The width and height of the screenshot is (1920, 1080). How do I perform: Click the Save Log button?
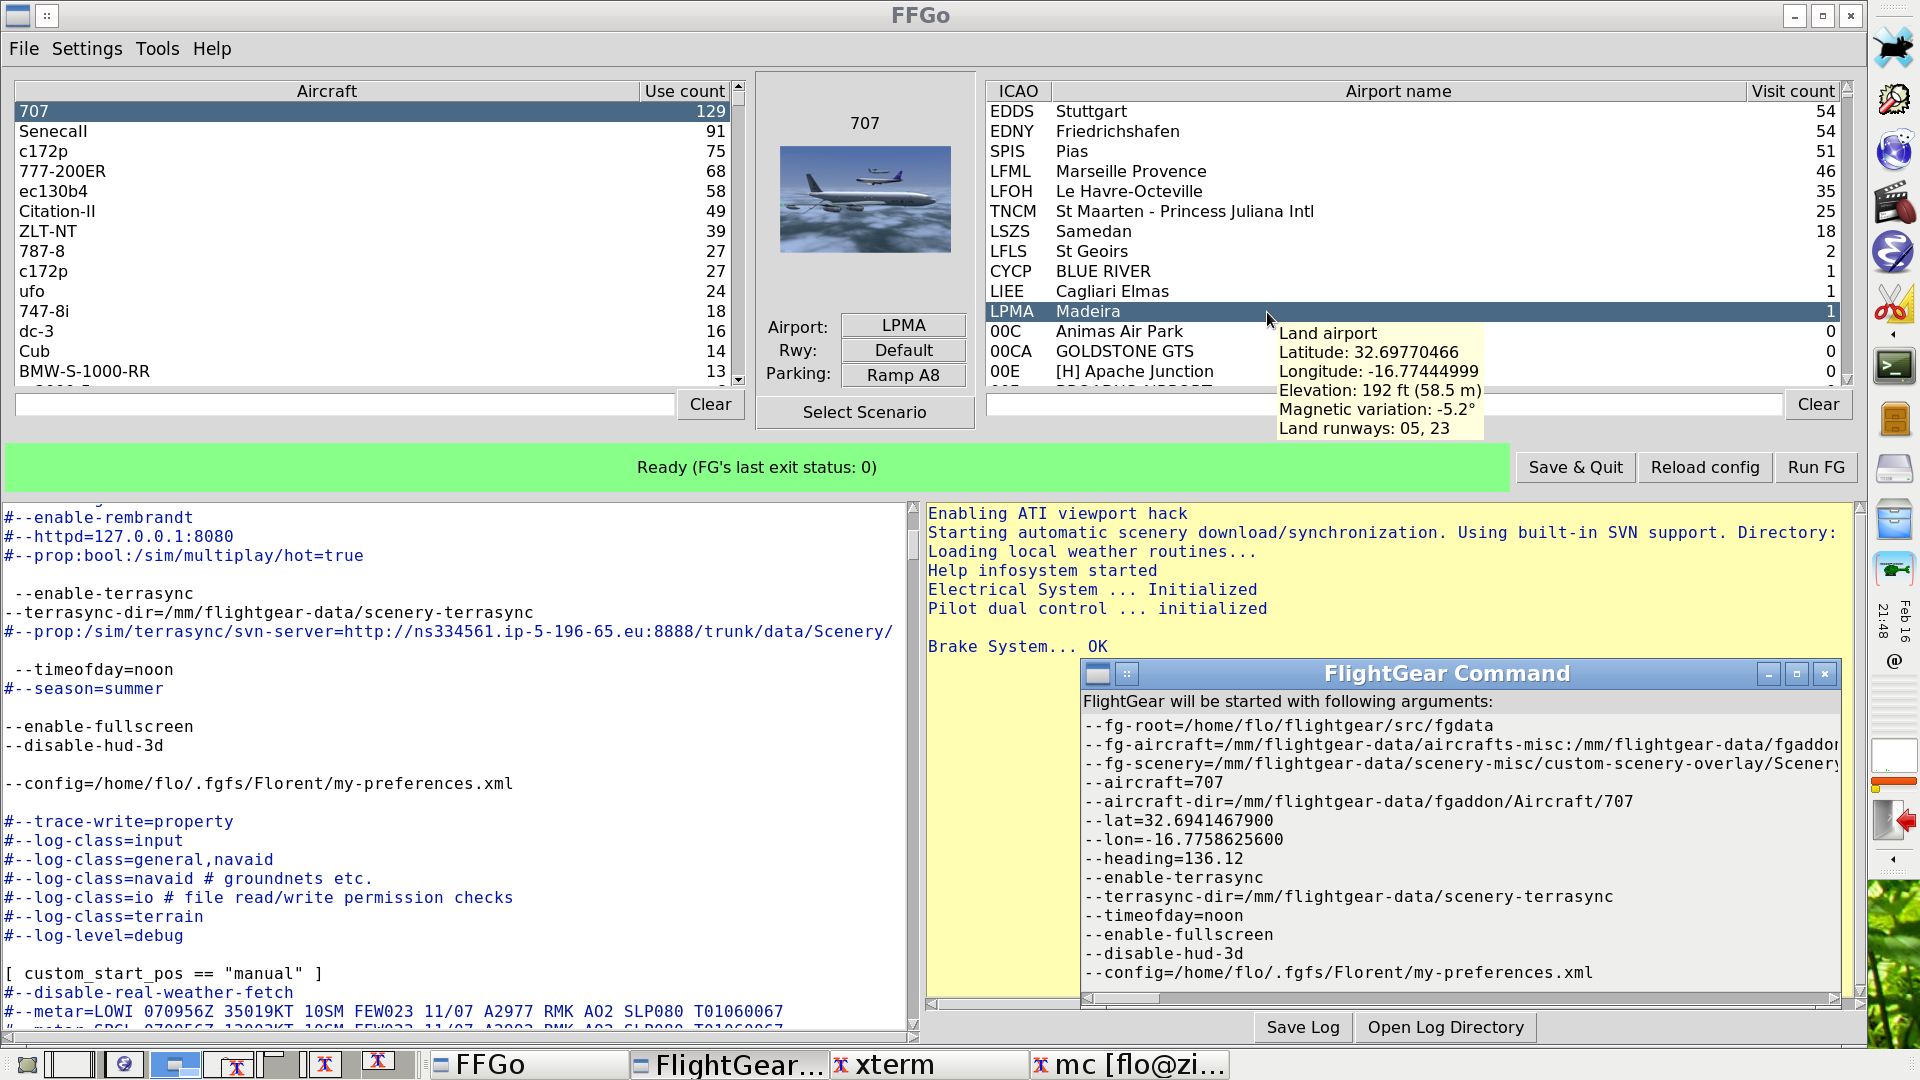click(1303, 1028)
